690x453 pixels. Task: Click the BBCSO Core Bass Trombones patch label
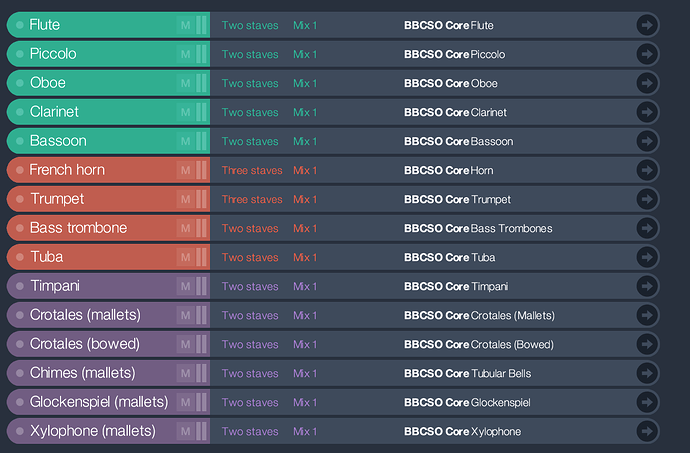point(478,228)
